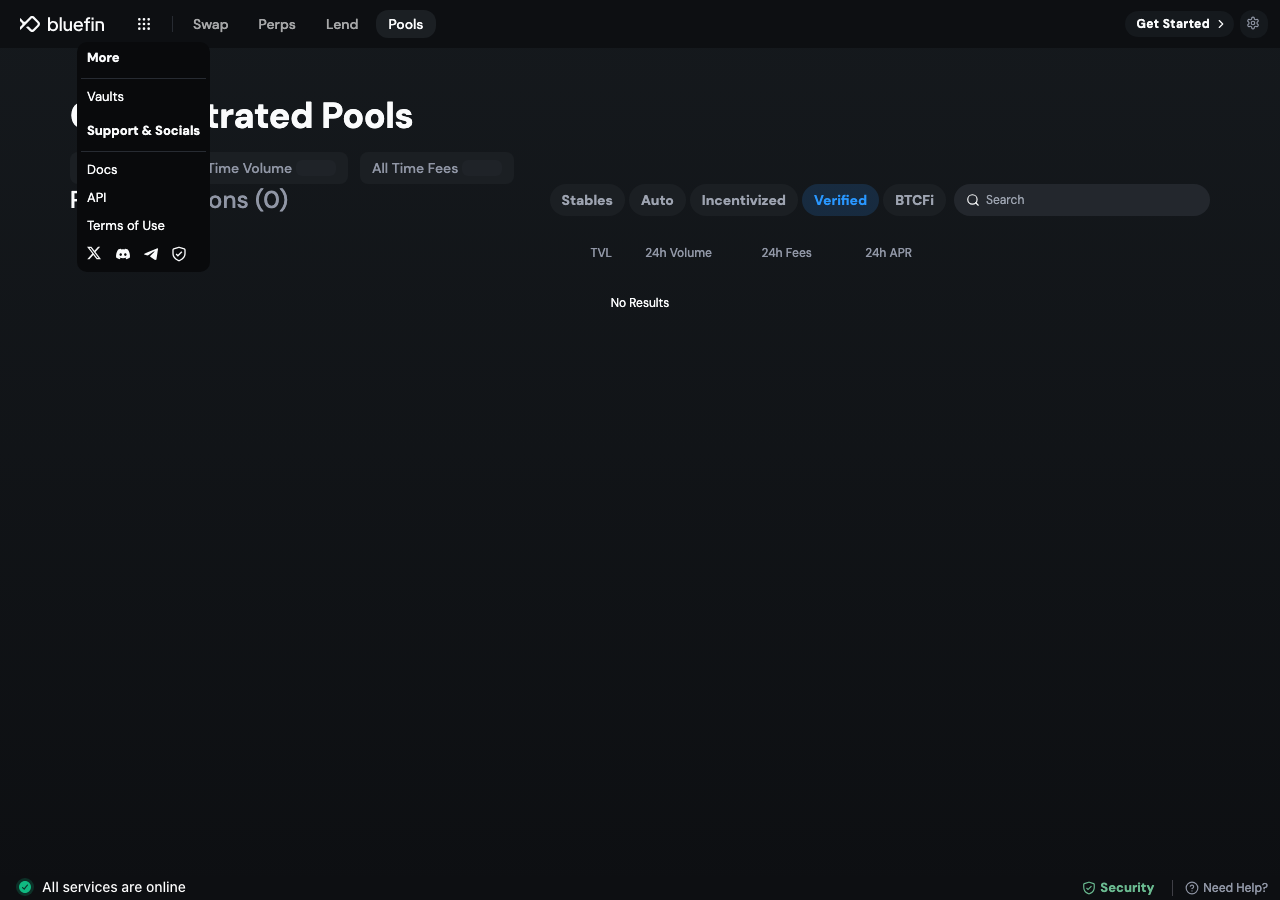This screenshot has width=1280, height=900.
Task: Focus the pool Search field
Action: pos(1081,200)
